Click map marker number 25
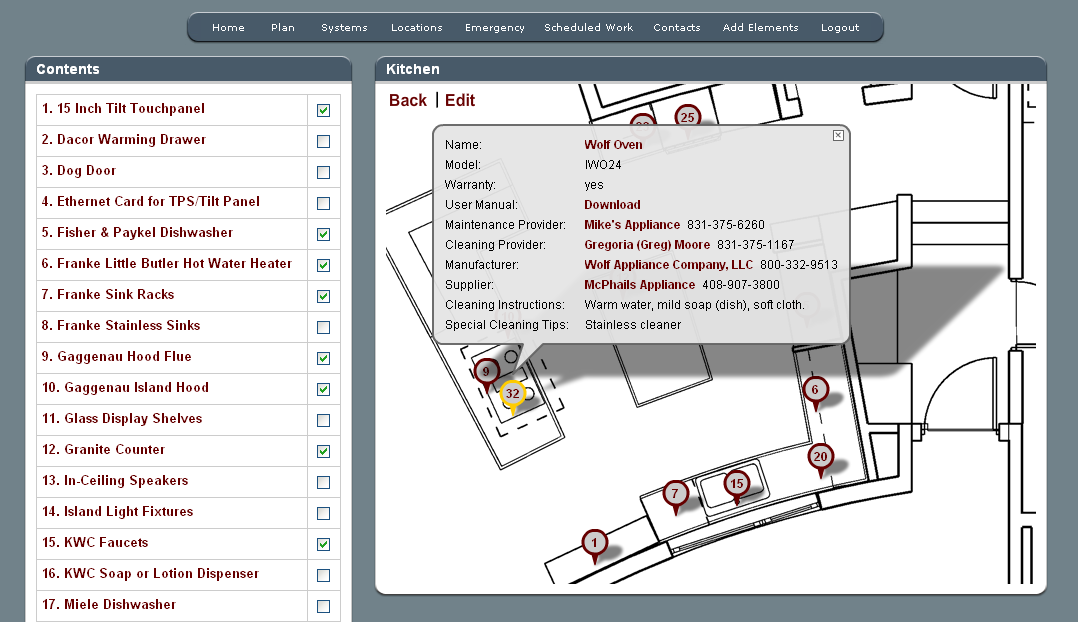This screenshot has height=622, width=1078. (x=687, y=117)
